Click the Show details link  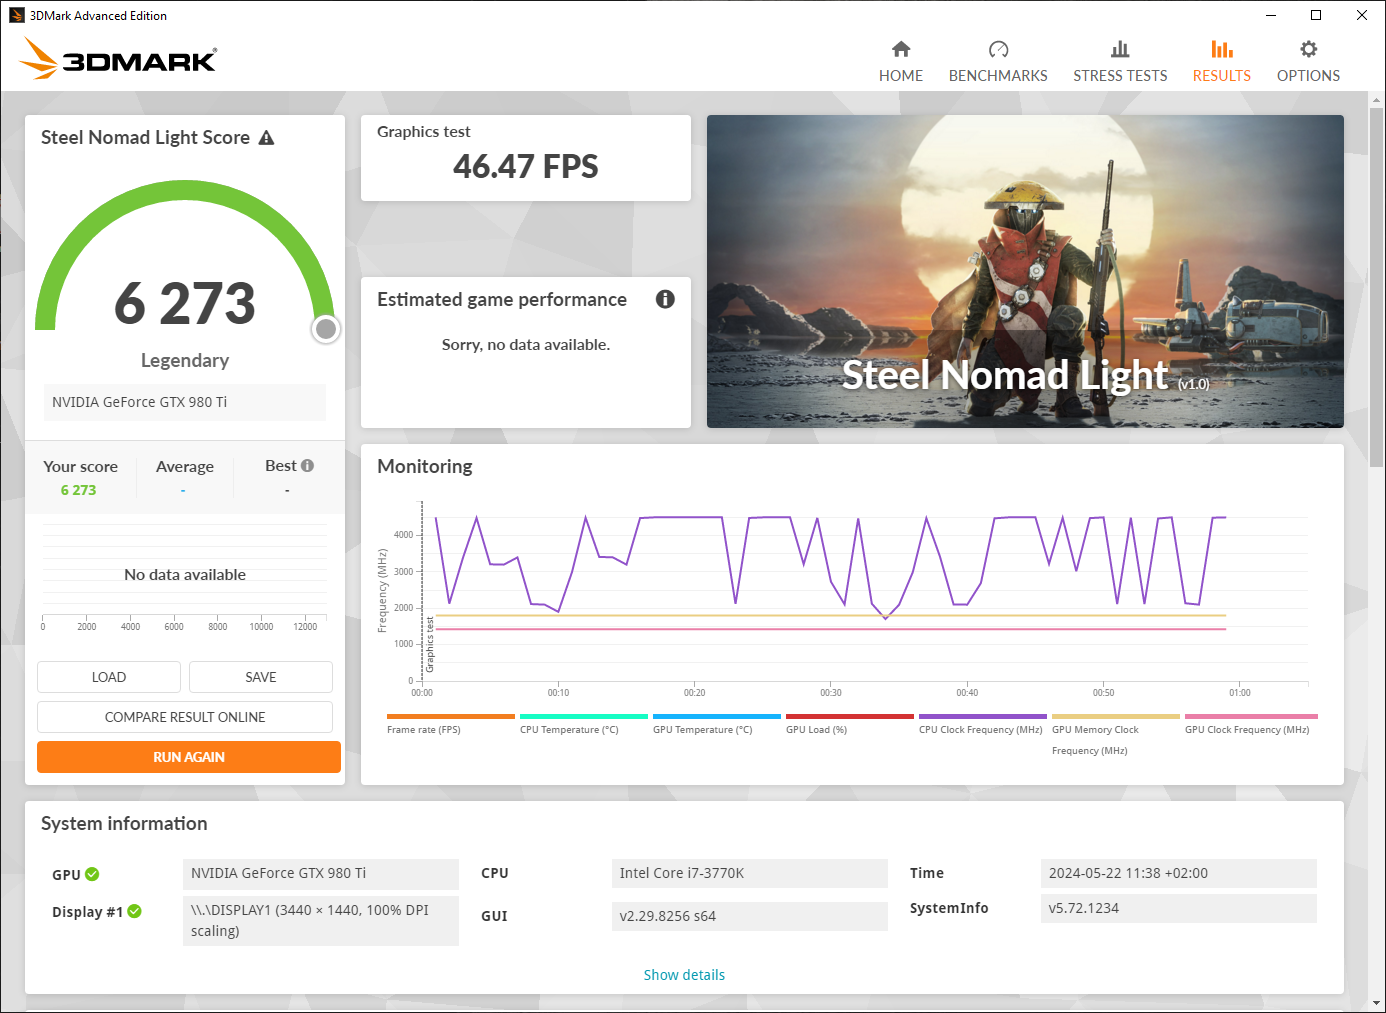click(684, 975)
